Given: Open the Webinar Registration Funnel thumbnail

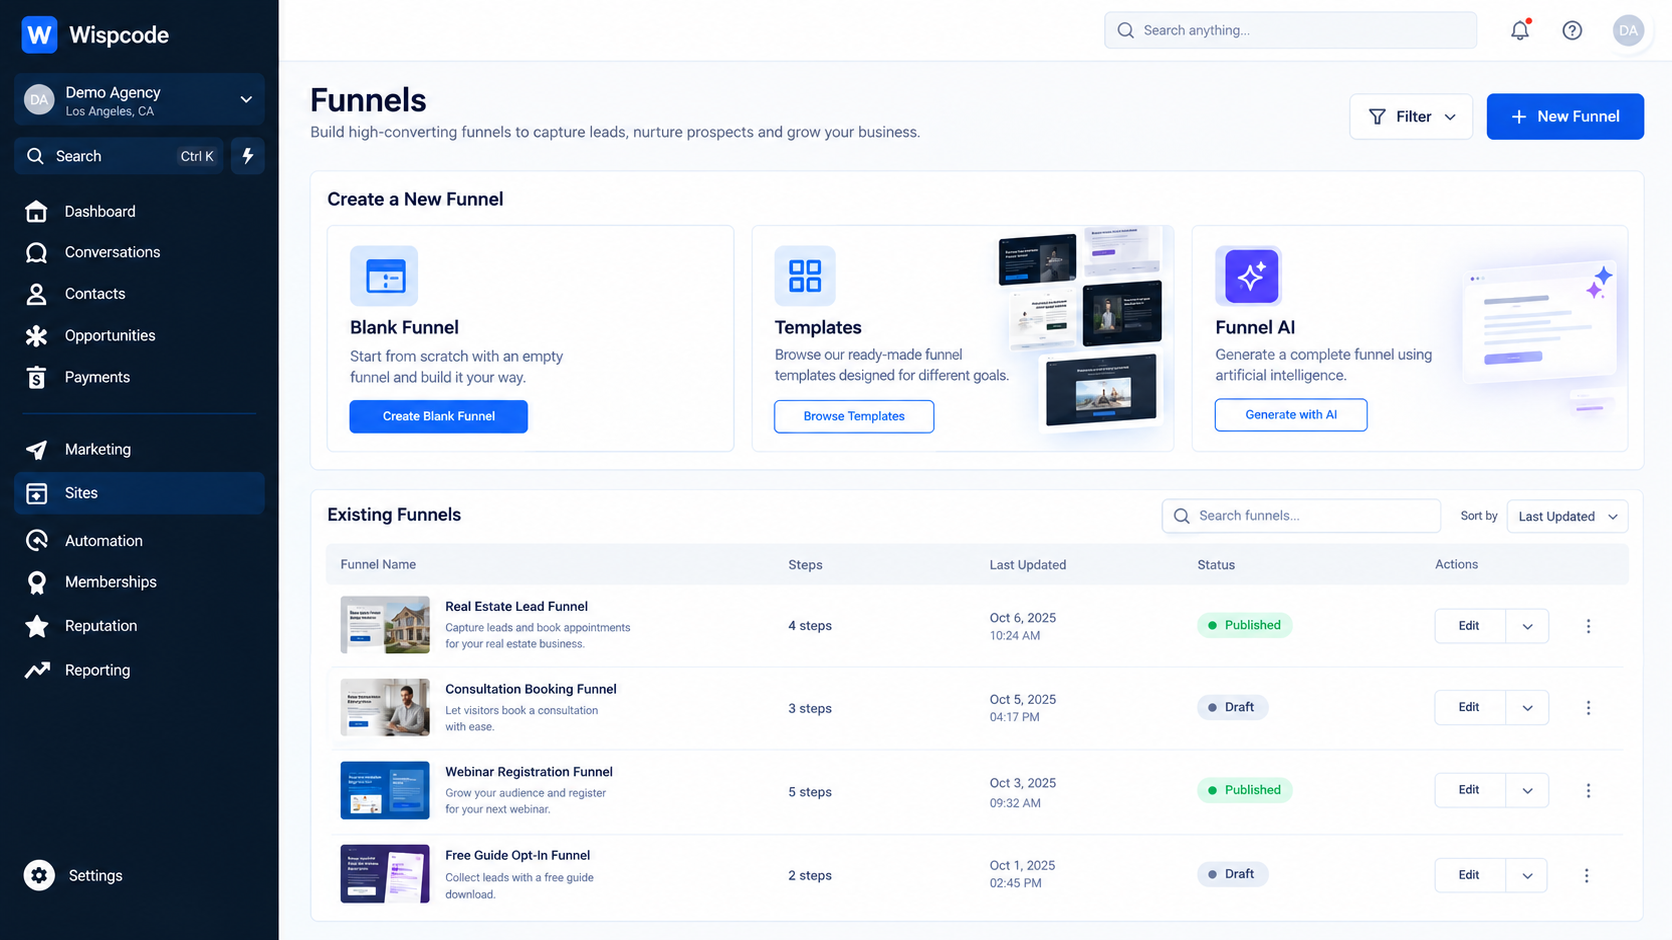Looking at the screenshot, I should [x=385, y=791].
